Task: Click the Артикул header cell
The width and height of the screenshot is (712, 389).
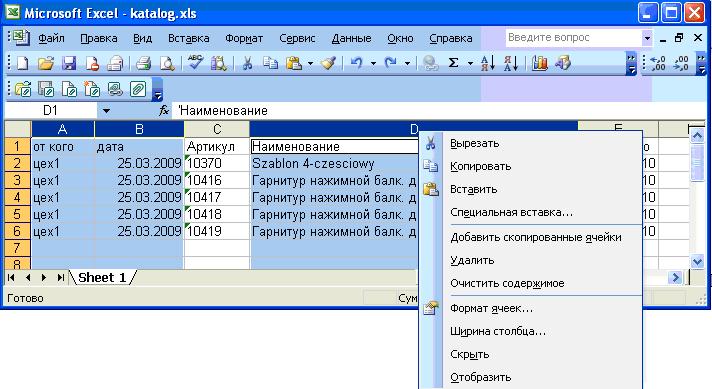Action: [217, 147]
